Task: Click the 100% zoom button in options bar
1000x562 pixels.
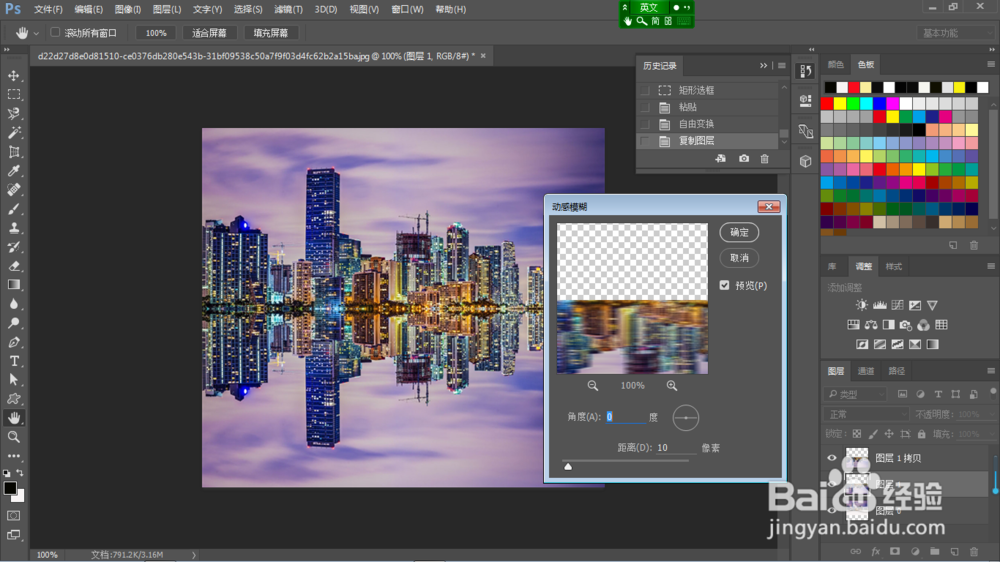Action: [156, 33]
